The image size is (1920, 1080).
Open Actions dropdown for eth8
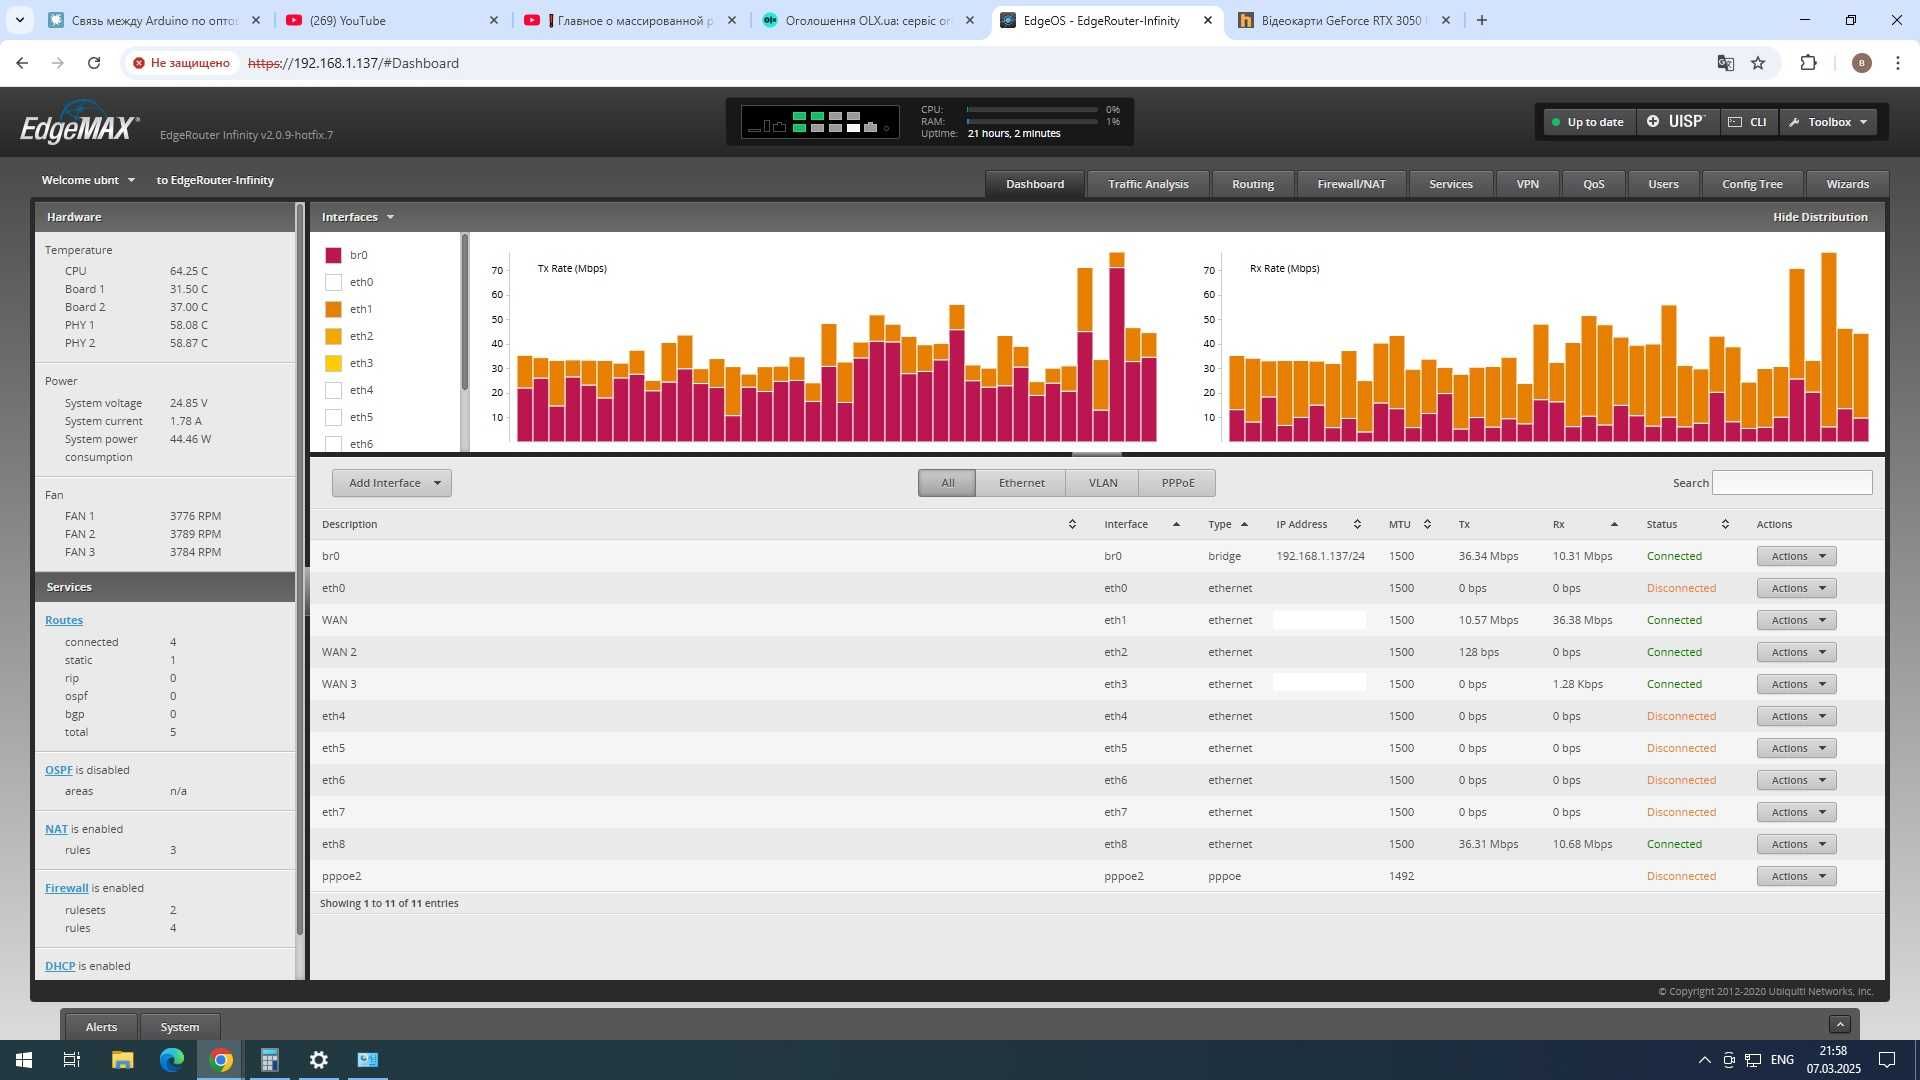click(x=1796, y=844)
